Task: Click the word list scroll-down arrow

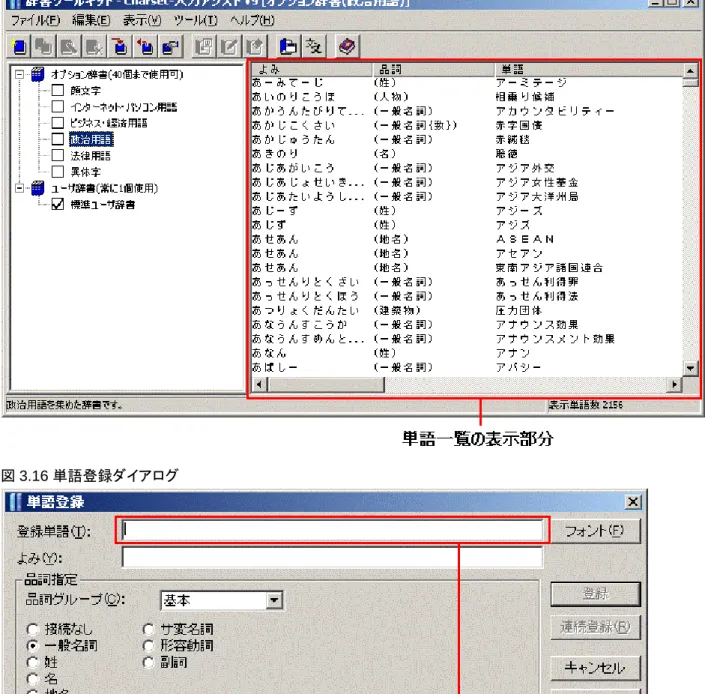Action: 690,368
